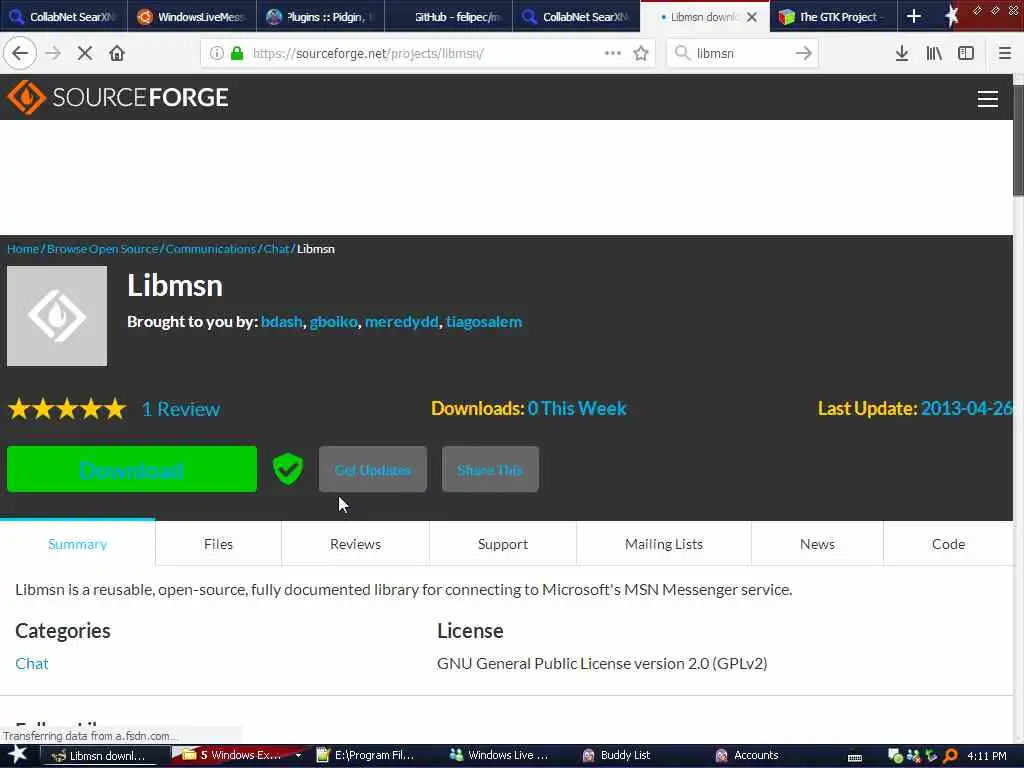Viewport: 1024px width, 768px height.
Task: Select the Support tab
Action: coord(503,544)
